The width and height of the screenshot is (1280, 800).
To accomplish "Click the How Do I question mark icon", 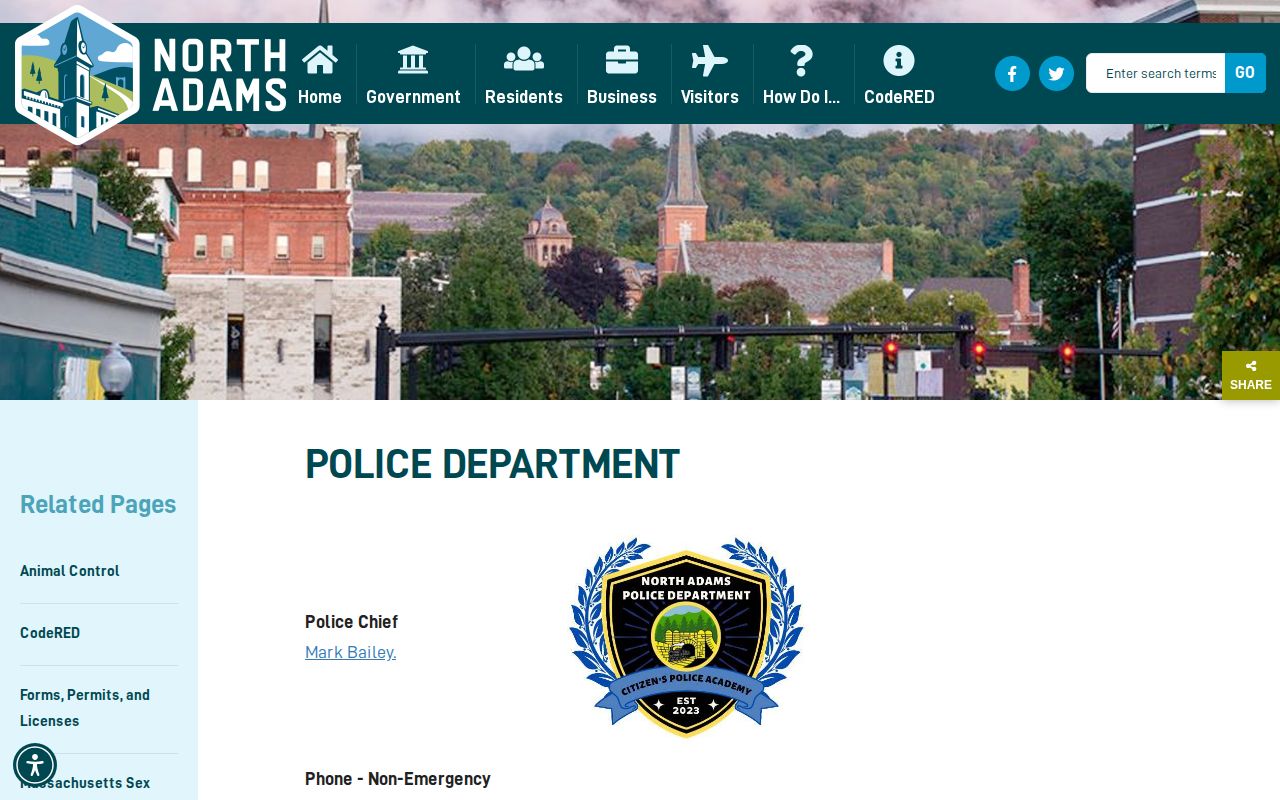I will 801,60.
